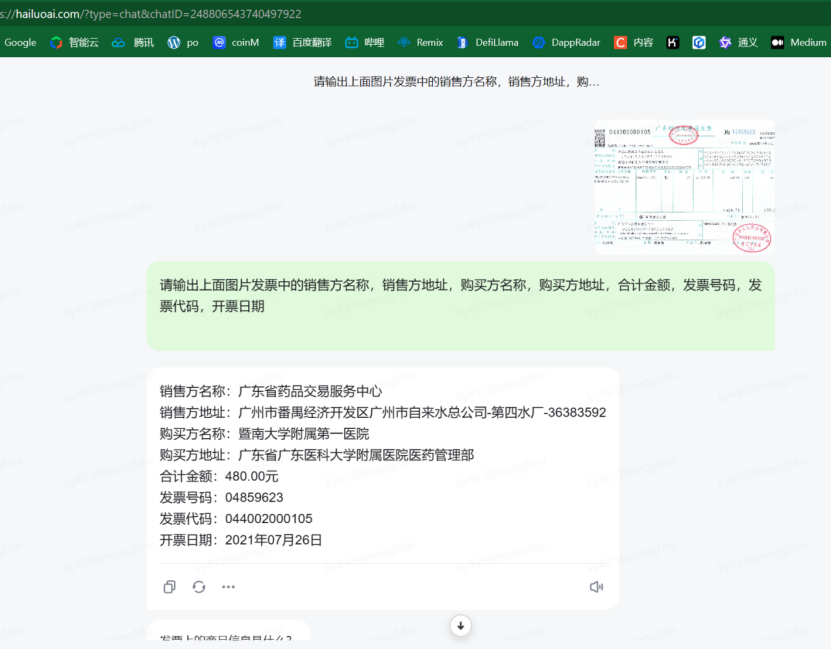
Task: Open the Medium bookmark
Action: [x=799, y=42]
